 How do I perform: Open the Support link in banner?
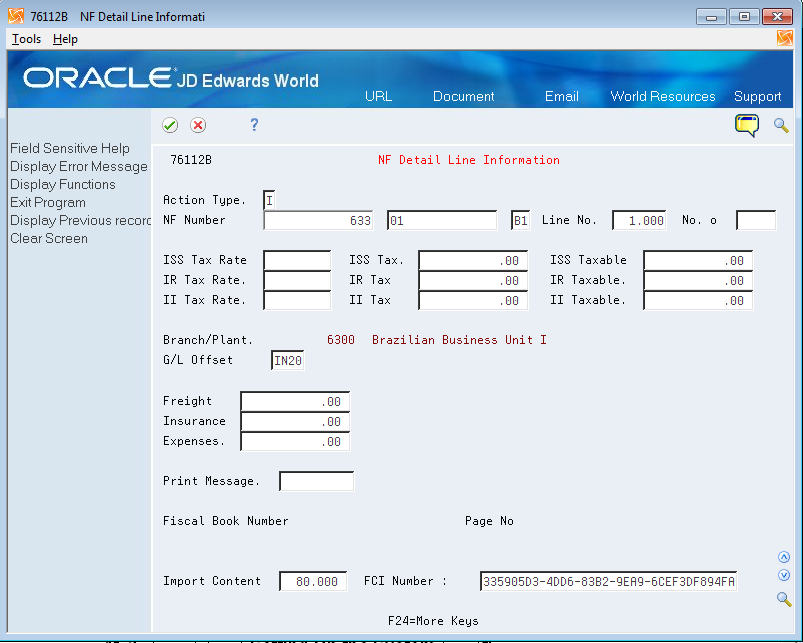tap(757, 96)
